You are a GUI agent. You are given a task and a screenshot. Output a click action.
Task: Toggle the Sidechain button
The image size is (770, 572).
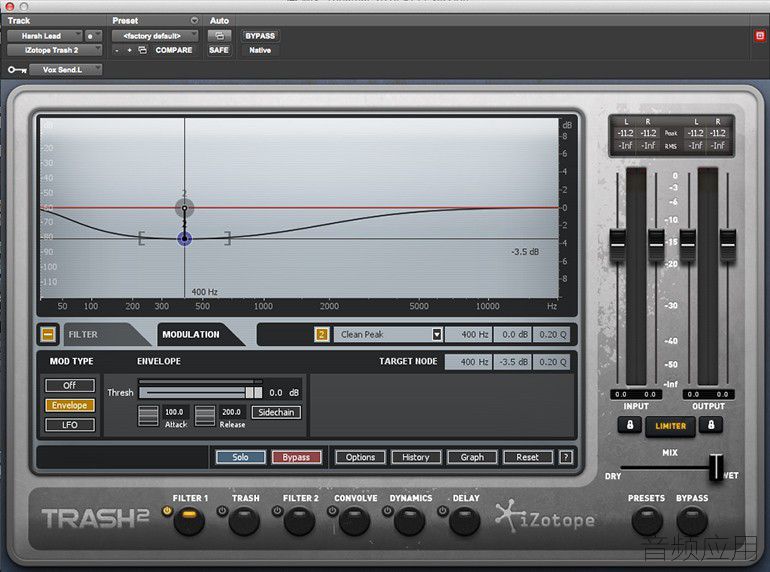coord(276,412)
